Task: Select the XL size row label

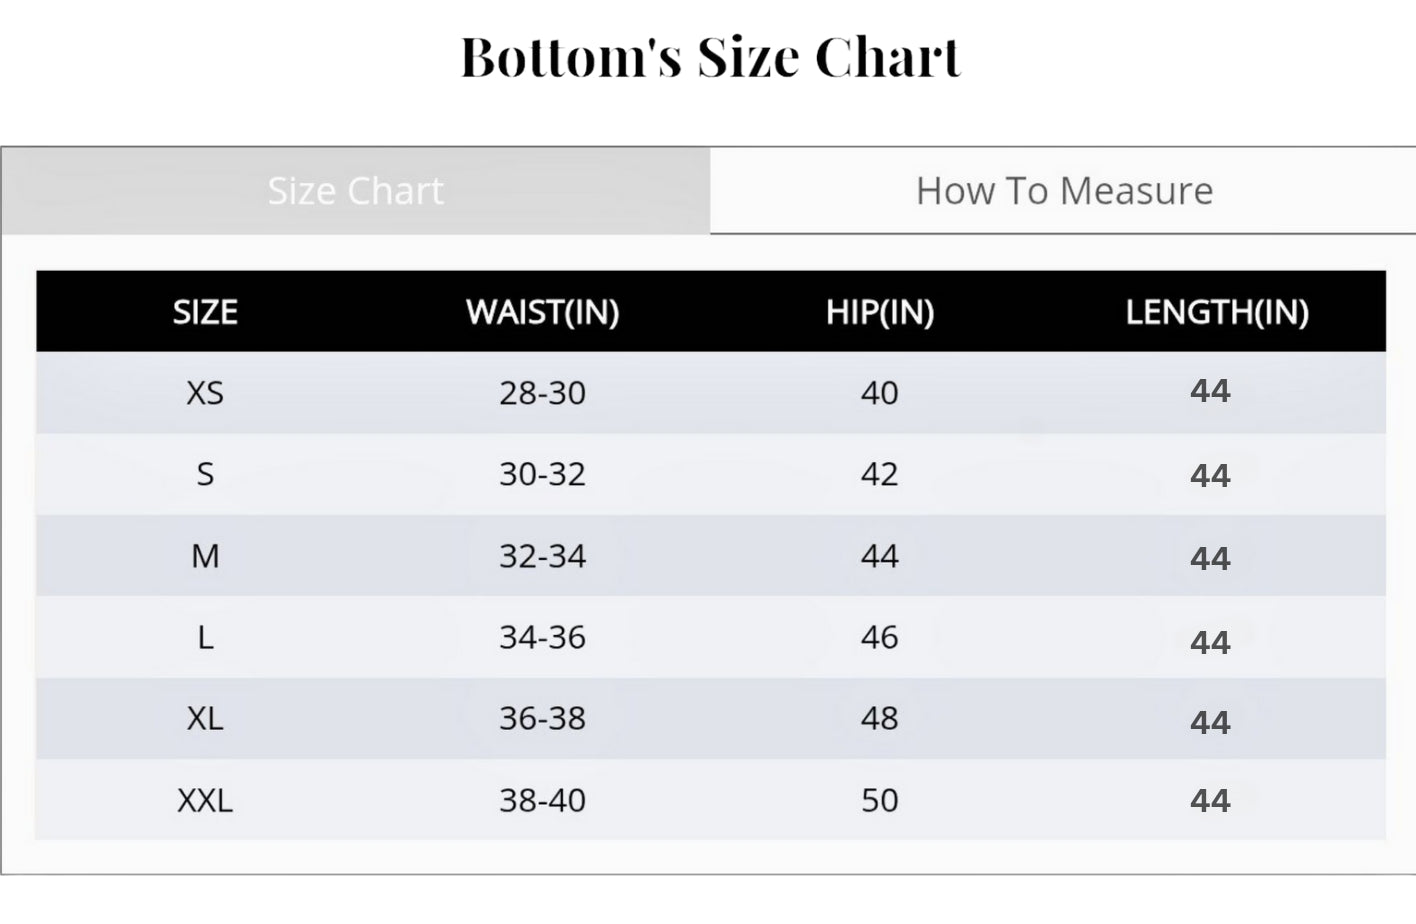Action: point(205,718)
